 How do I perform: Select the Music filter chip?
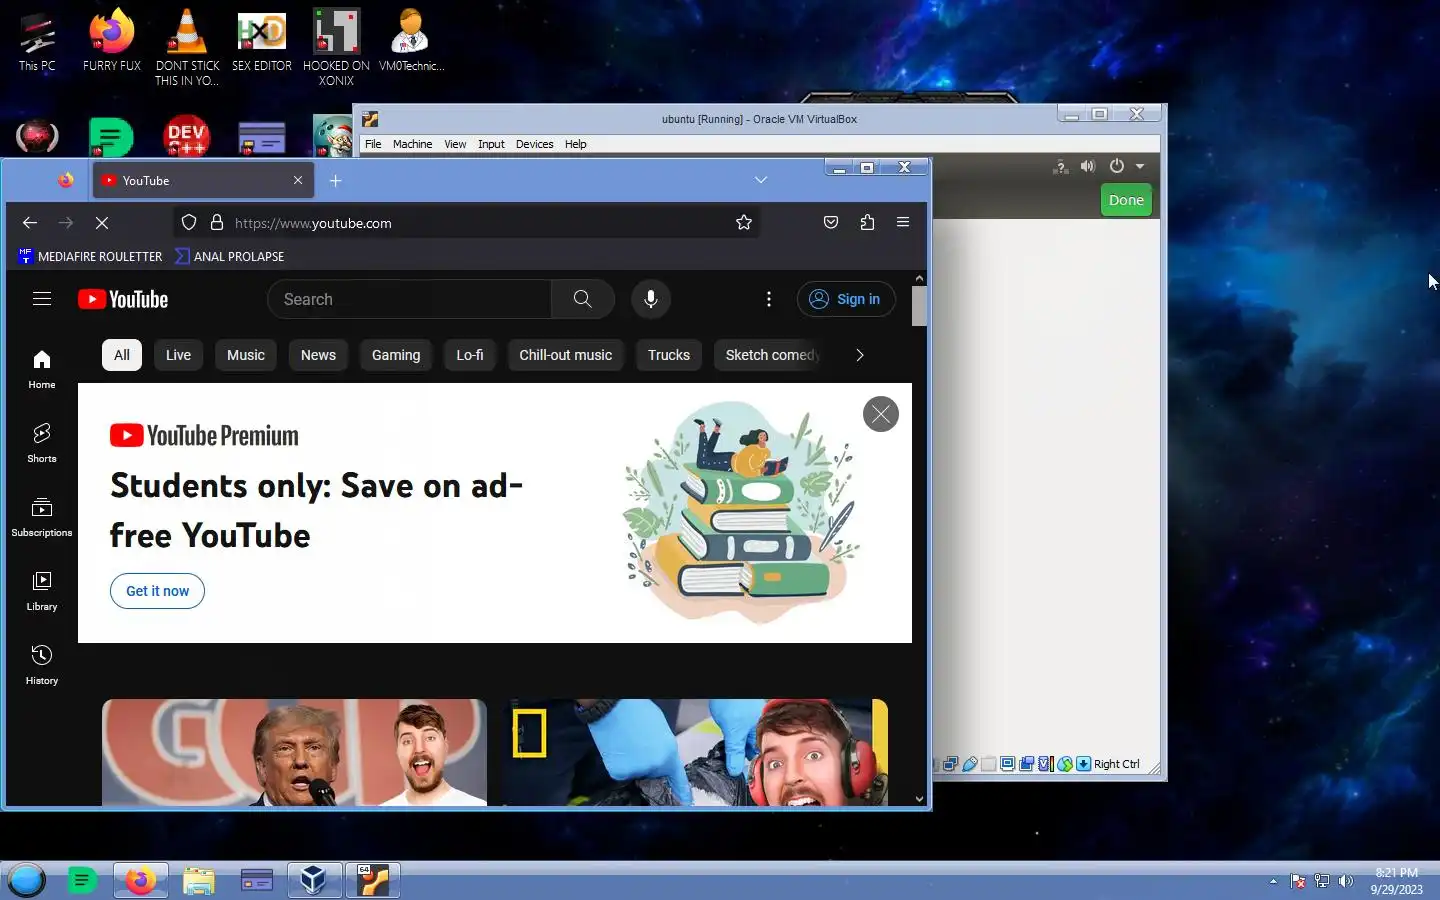coord(246,355)
